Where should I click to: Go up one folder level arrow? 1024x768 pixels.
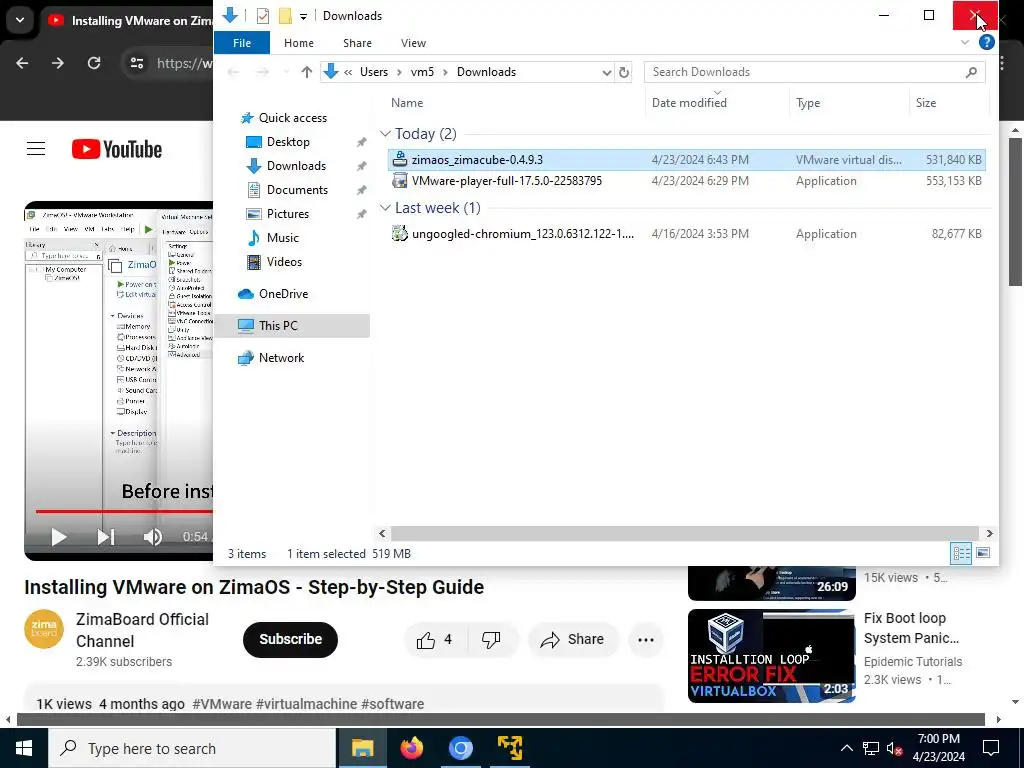(x=306, y=72)
